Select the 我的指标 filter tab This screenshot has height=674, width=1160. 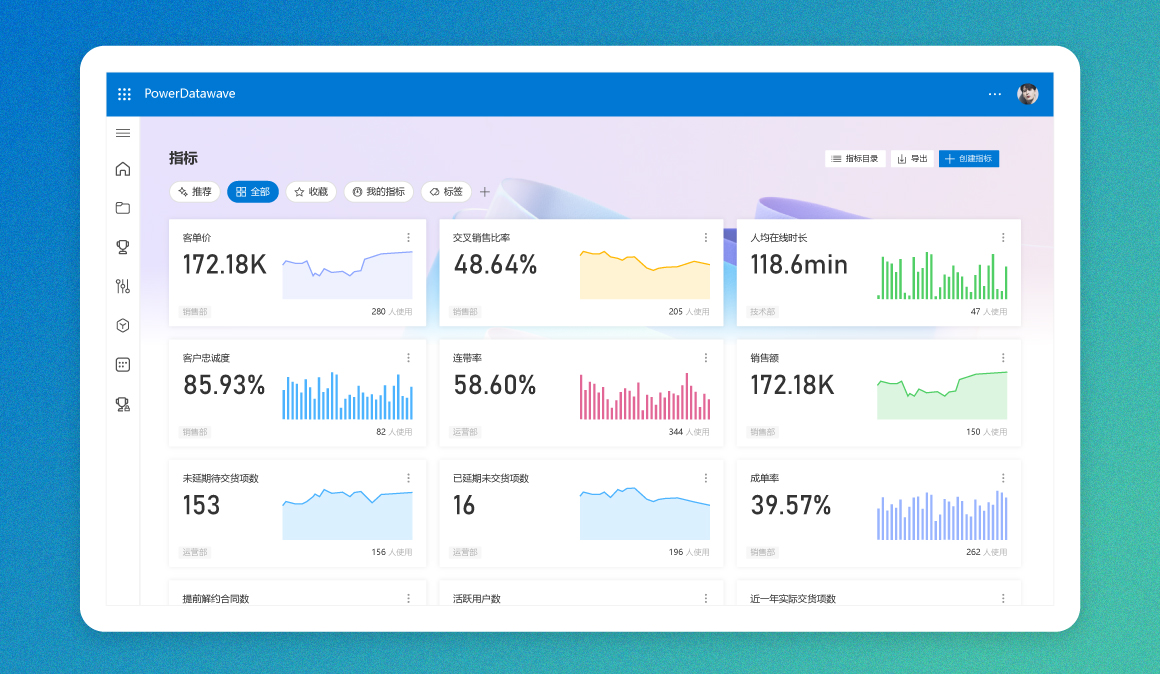pos(379,192)
